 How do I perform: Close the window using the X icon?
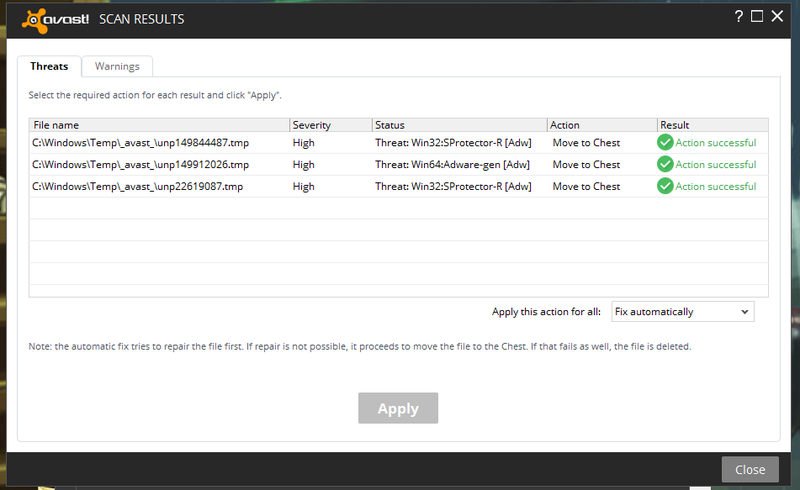coord(777,16)
